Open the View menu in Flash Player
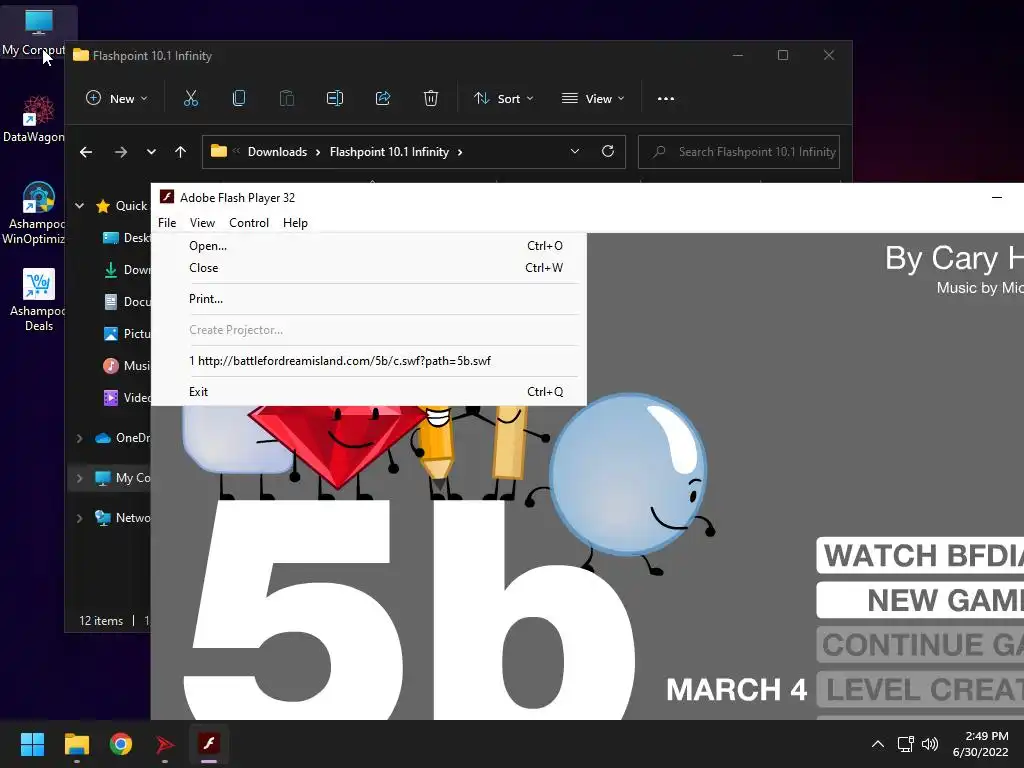 [202, 223]
